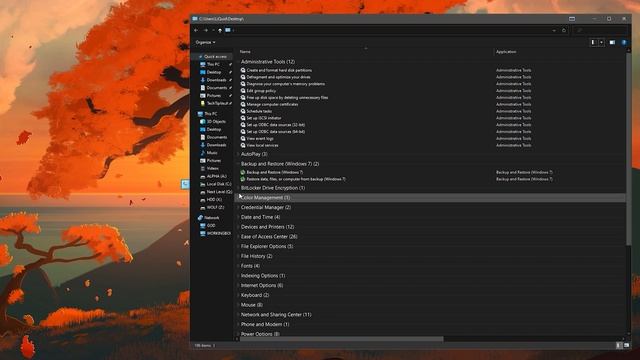Expand the Credential Manager (2) group
Image resolution: width=640 pixels, height=360 pixels.
coord(266,207)
